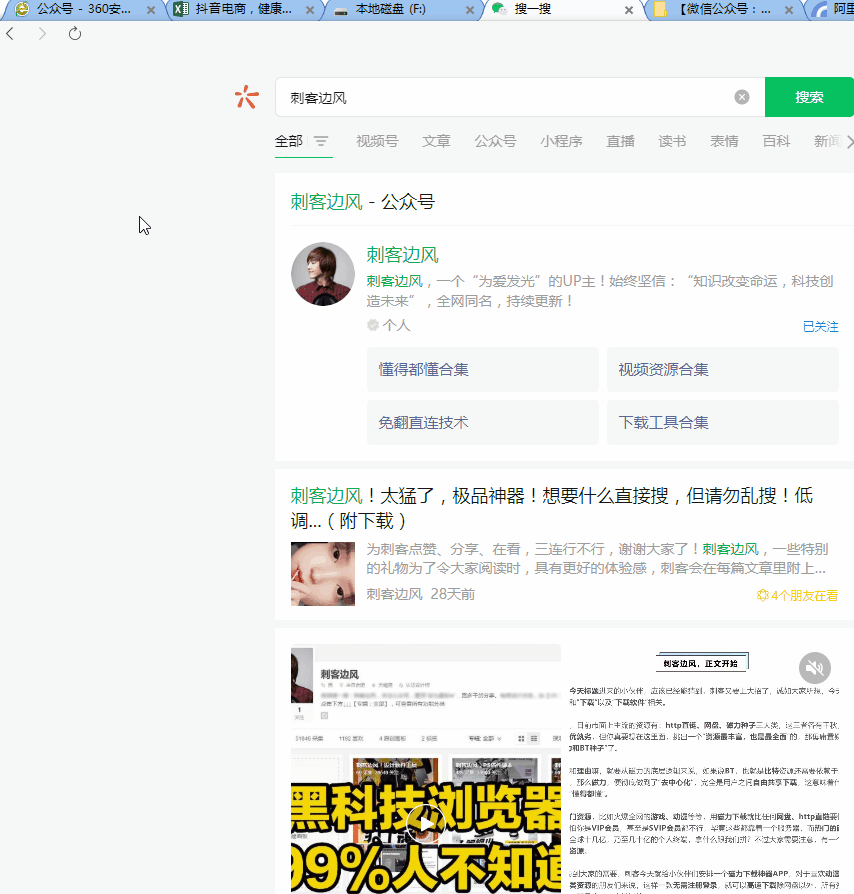854x894 pixels.
Task: Select the 全部 category tab
Action: 288,141
